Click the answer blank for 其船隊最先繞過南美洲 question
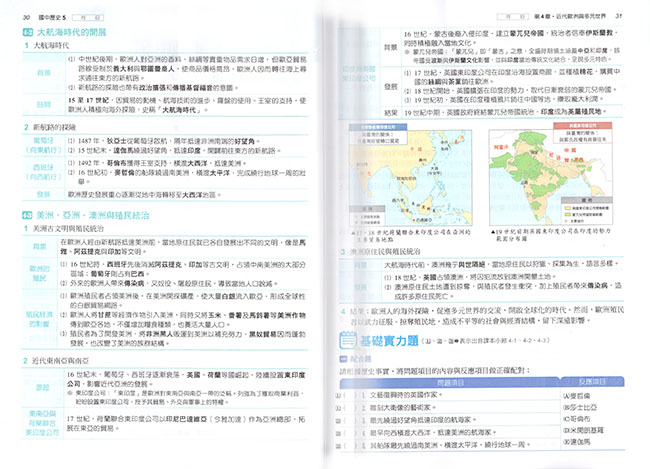 350,445
